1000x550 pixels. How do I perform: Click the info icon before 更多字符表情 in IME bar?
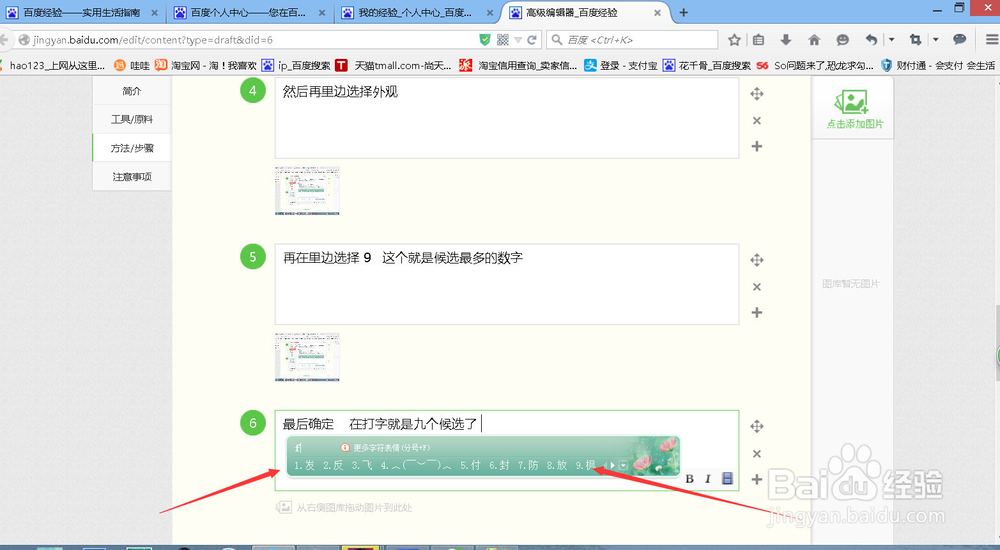tap(345, 447)
